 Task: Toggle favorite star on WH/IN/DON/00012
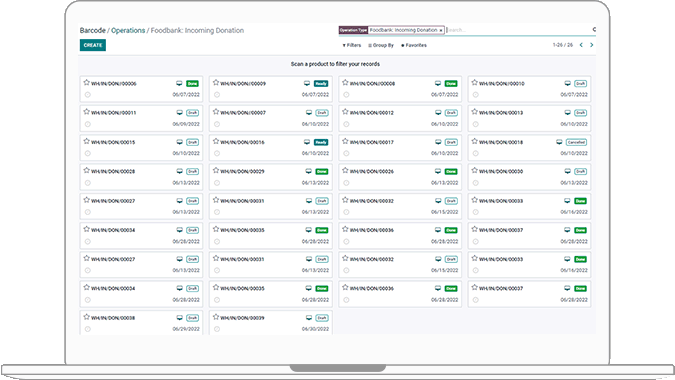[345, 111]
